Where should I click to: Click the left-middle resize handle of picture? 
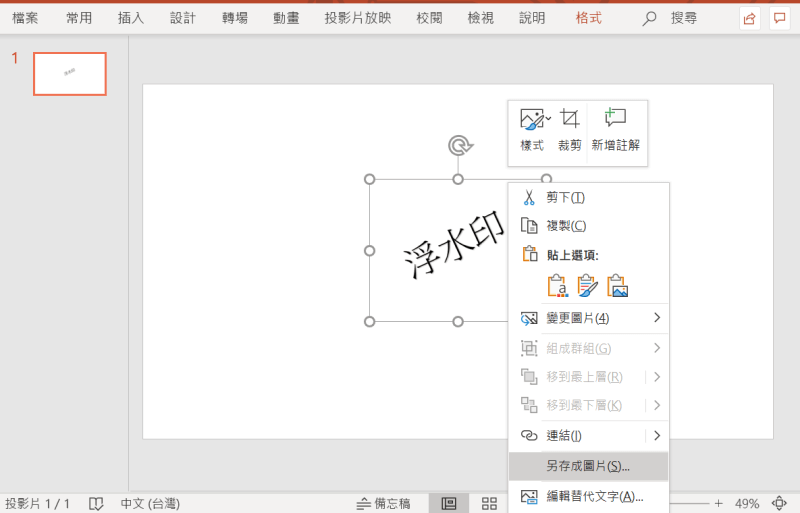click(369, 251)
